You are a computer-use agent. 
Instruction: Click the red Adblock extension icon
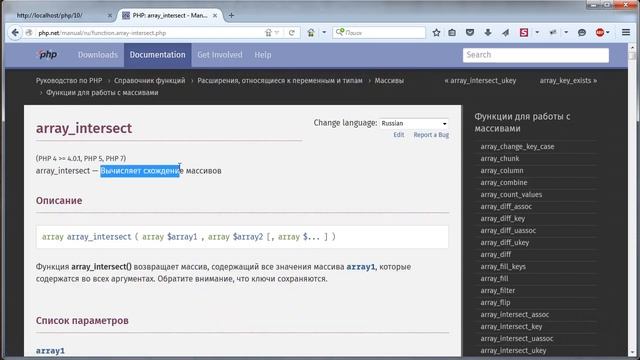coord(600,33)
